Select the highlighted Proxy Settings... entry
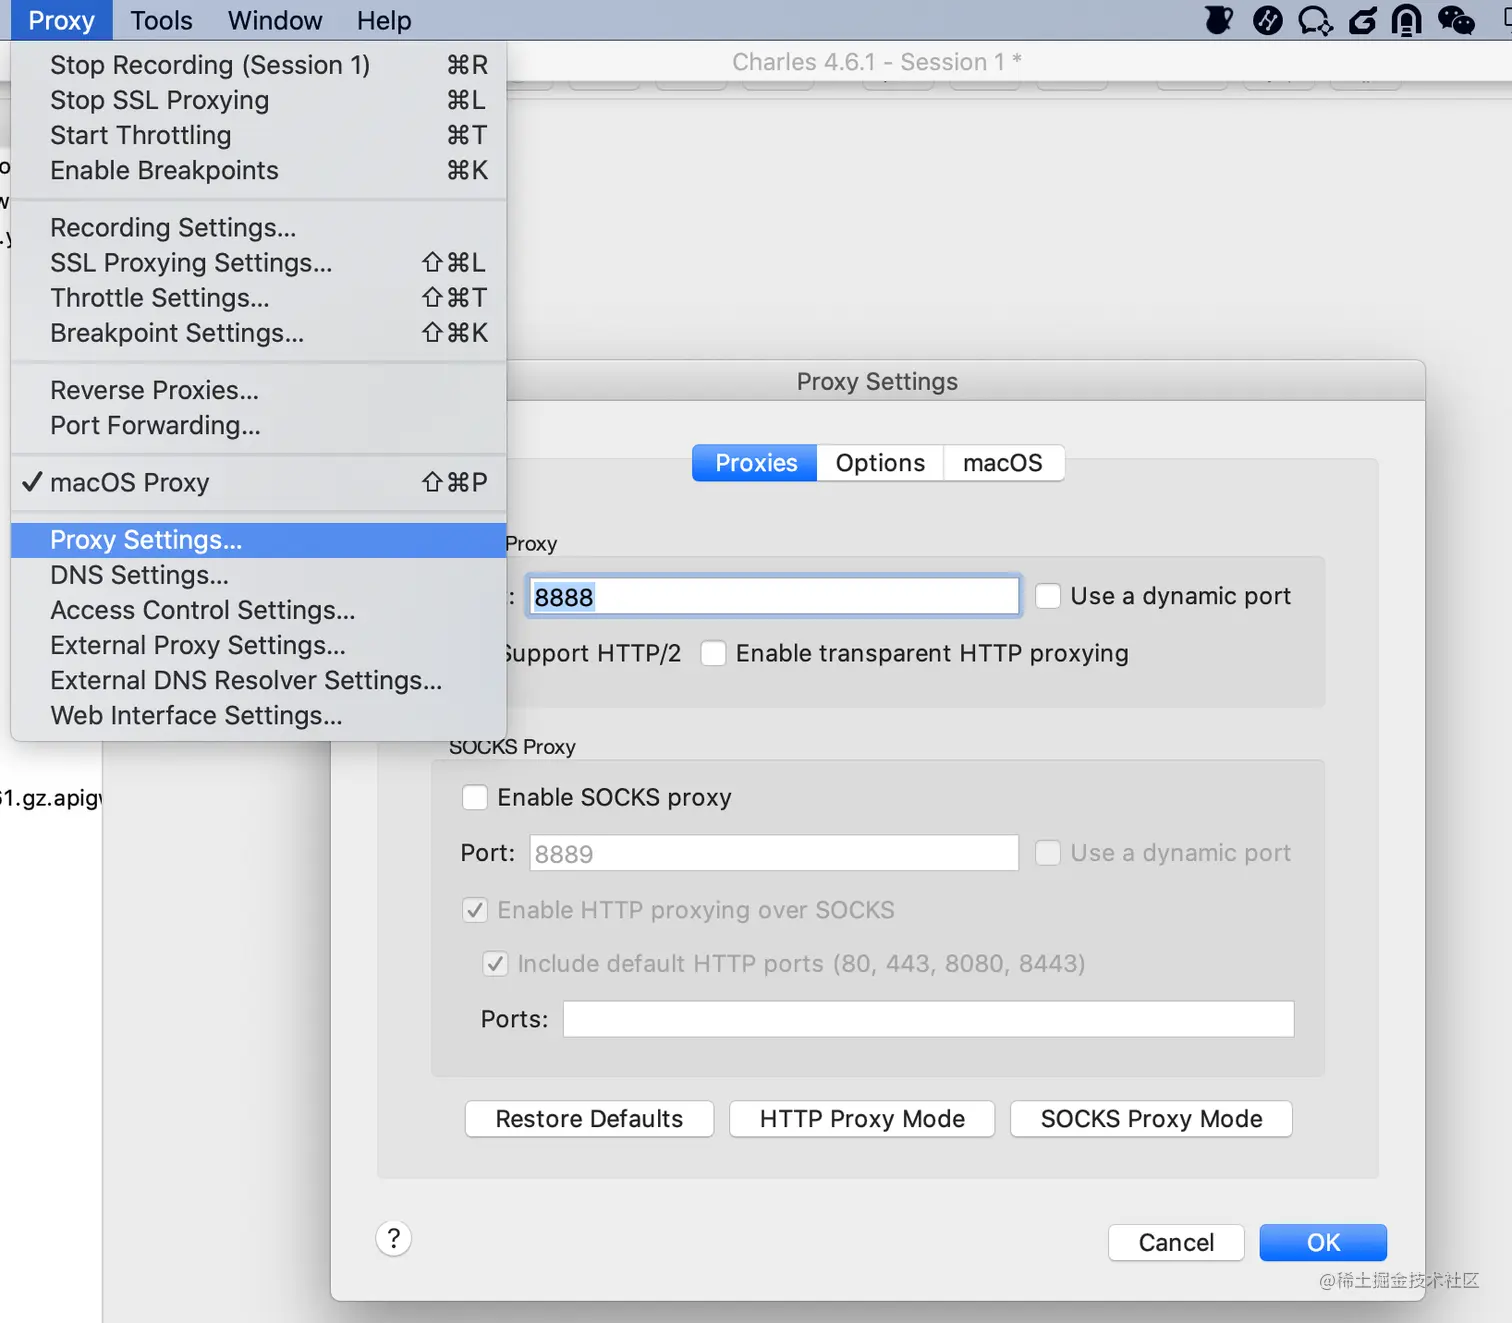1512x1323 pixels. click(259, 540)
